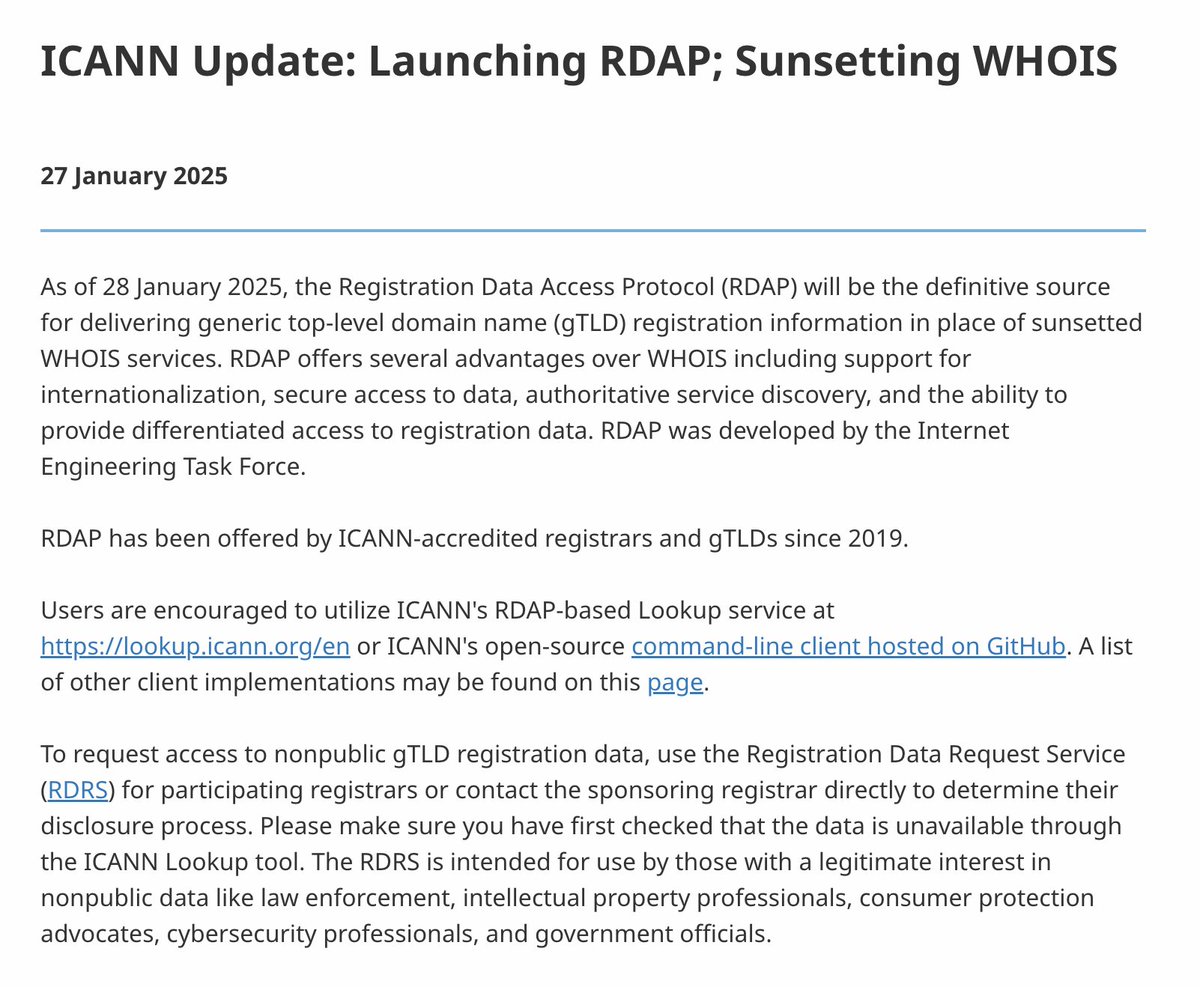The image size is (1200, 987).
Task: Click the date "27 January 2025"
Action: click(134, 176)
